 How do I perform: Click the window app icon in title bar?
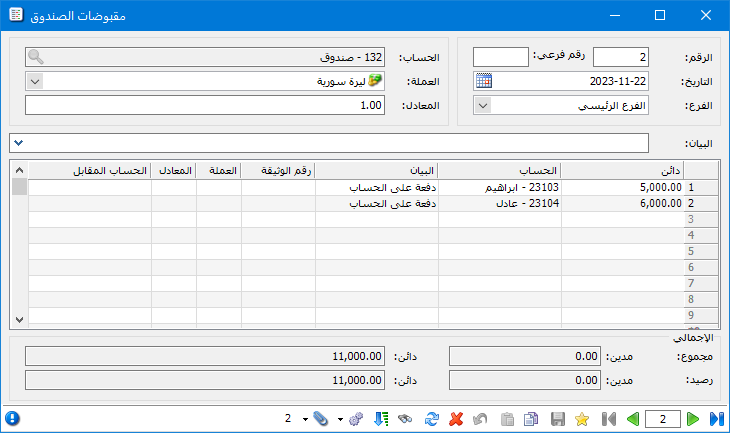[x=16, y=15]
